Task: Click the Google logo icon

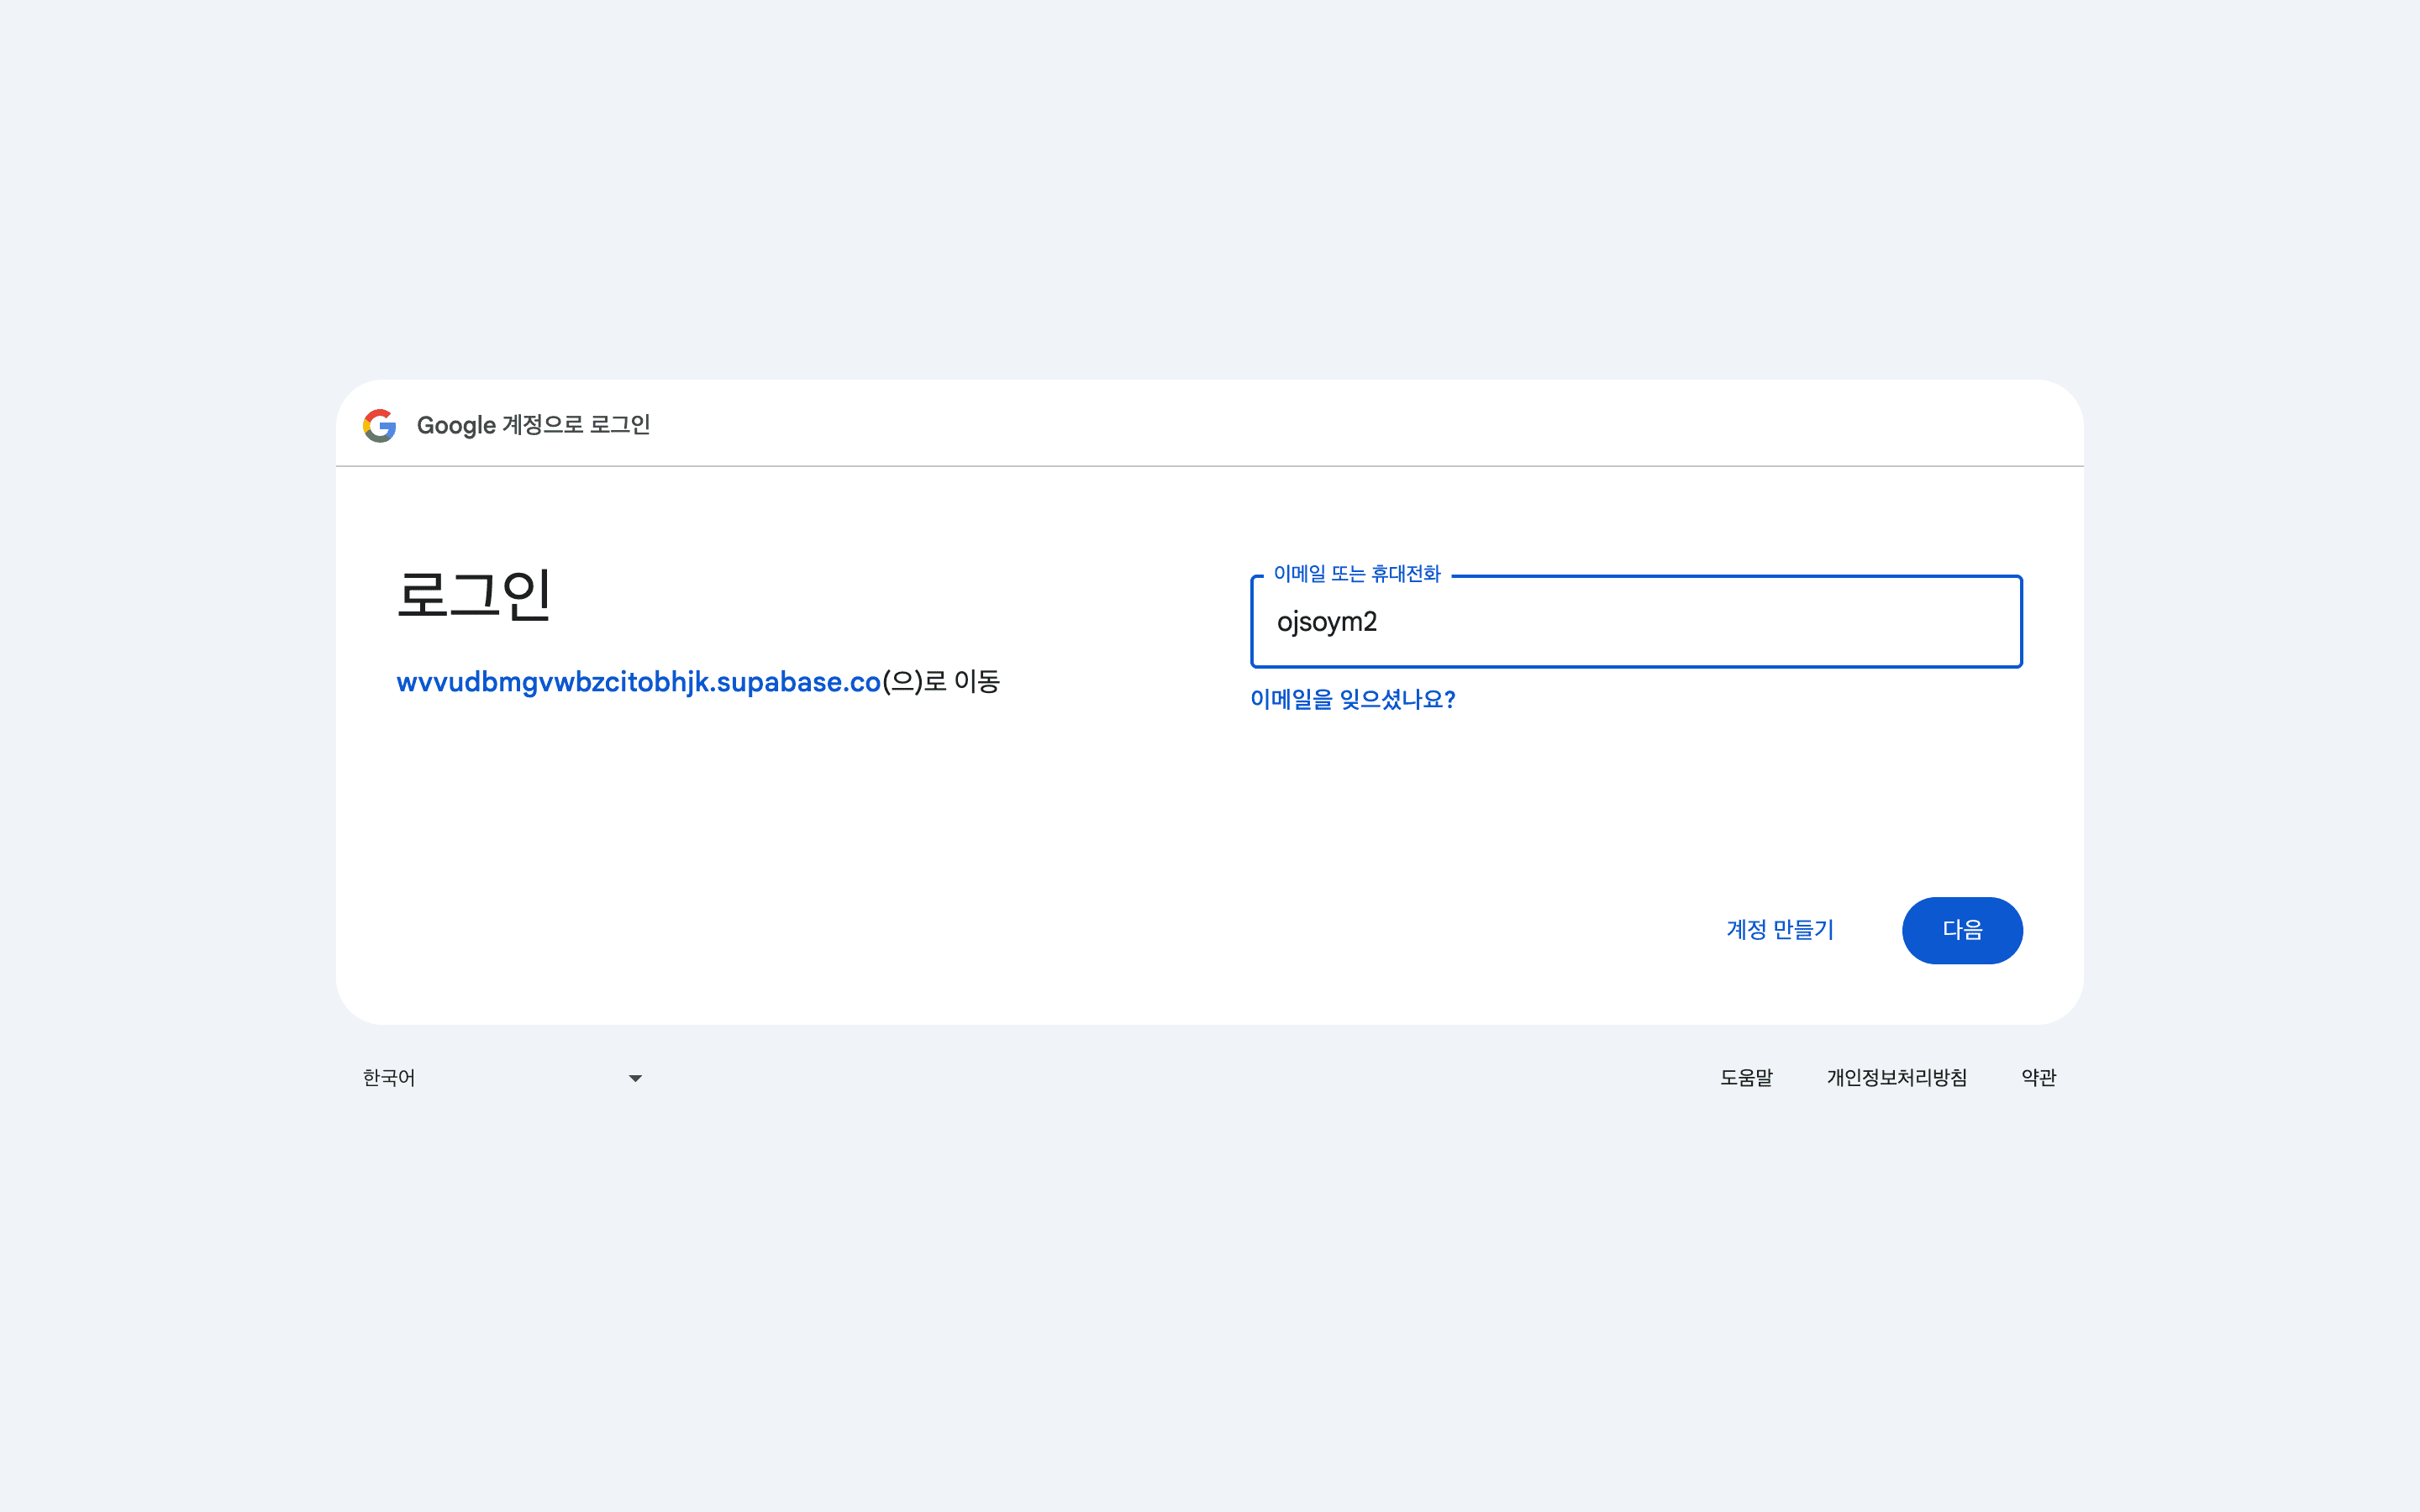Action: pyautogui.click(x=379, y=425)
